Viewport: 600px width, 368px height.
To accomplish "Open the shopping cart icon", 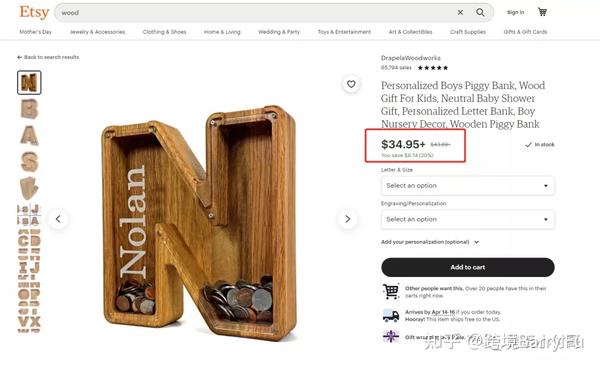I will [542, 12].
